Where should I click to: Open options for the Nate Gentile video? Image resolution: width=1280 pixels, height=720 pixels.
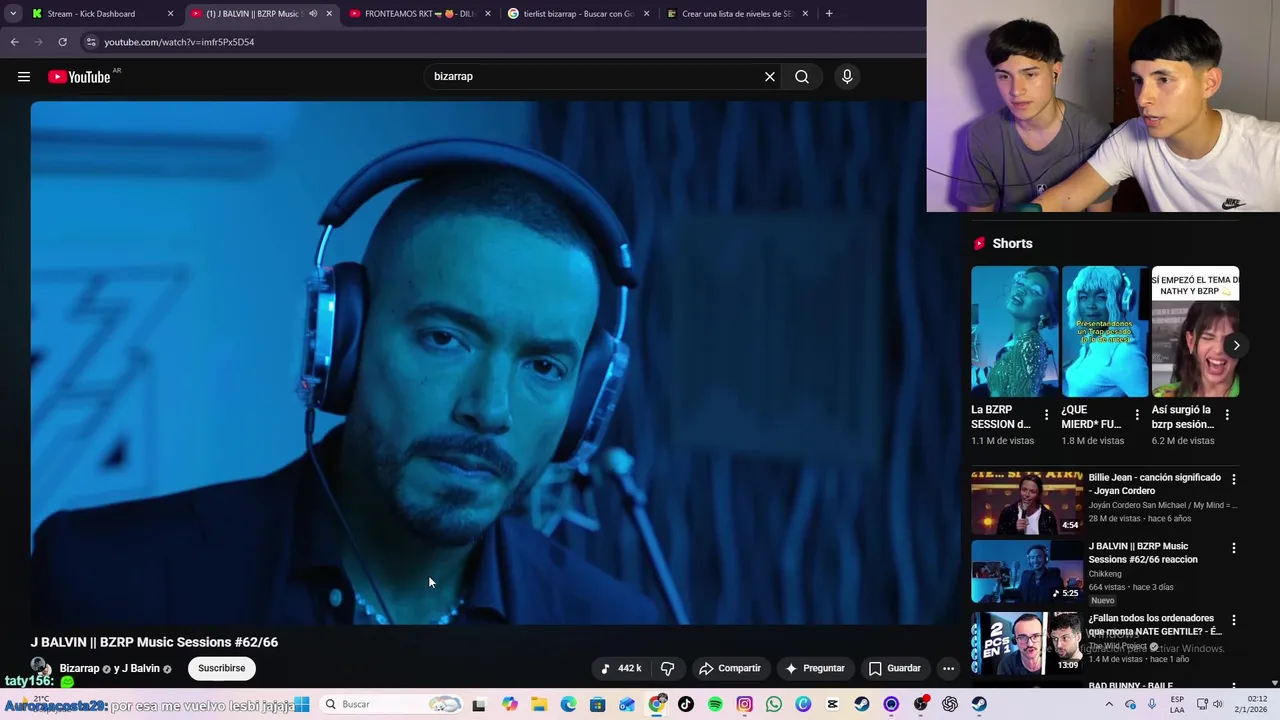[x=1234, y=620]
